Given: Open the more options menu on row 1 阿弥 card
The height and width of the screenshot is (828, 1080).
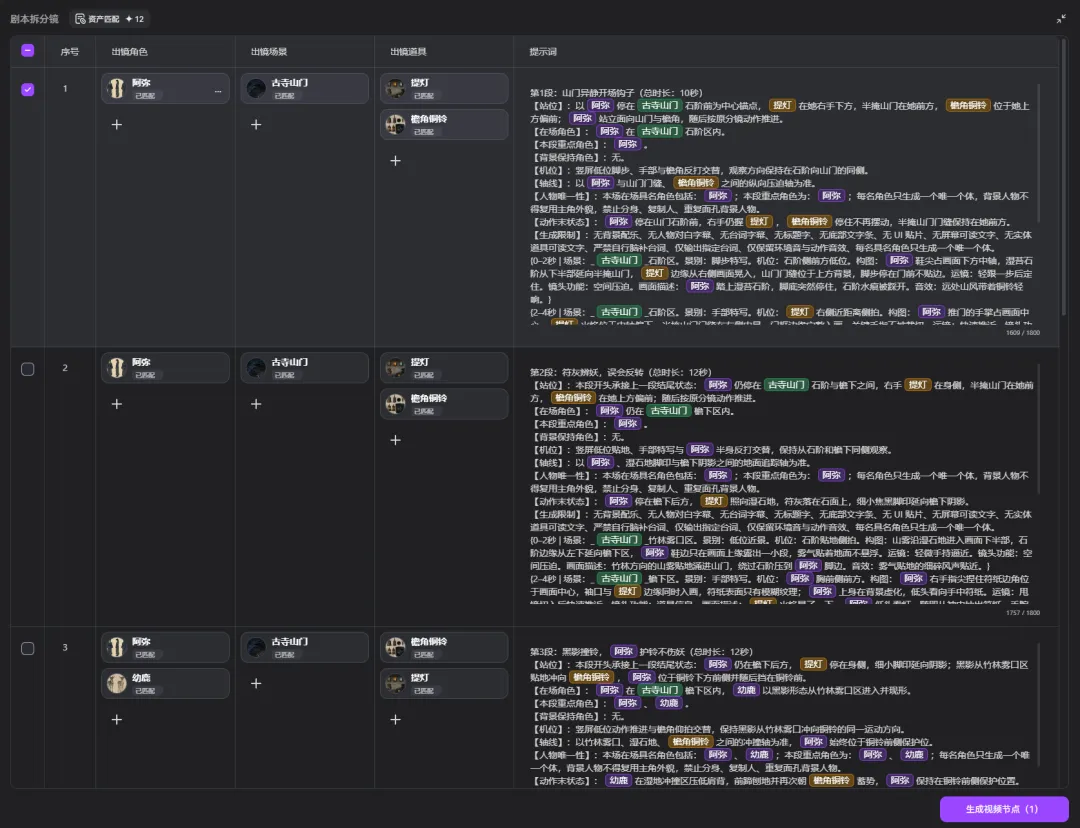Looking at the screenshot, I should point(218,91).
